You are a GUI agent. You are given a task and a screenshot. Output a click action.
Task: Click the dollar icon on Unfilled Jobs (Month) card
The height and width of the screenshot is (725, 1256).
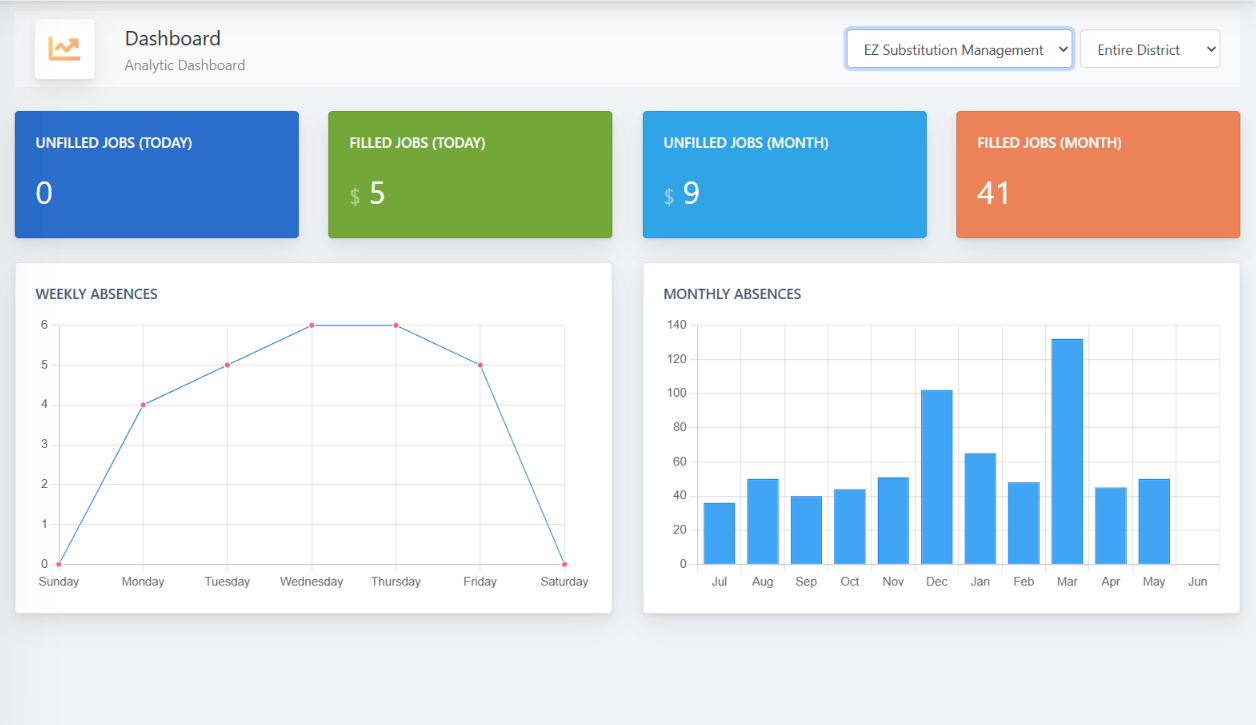coord(668,196)
